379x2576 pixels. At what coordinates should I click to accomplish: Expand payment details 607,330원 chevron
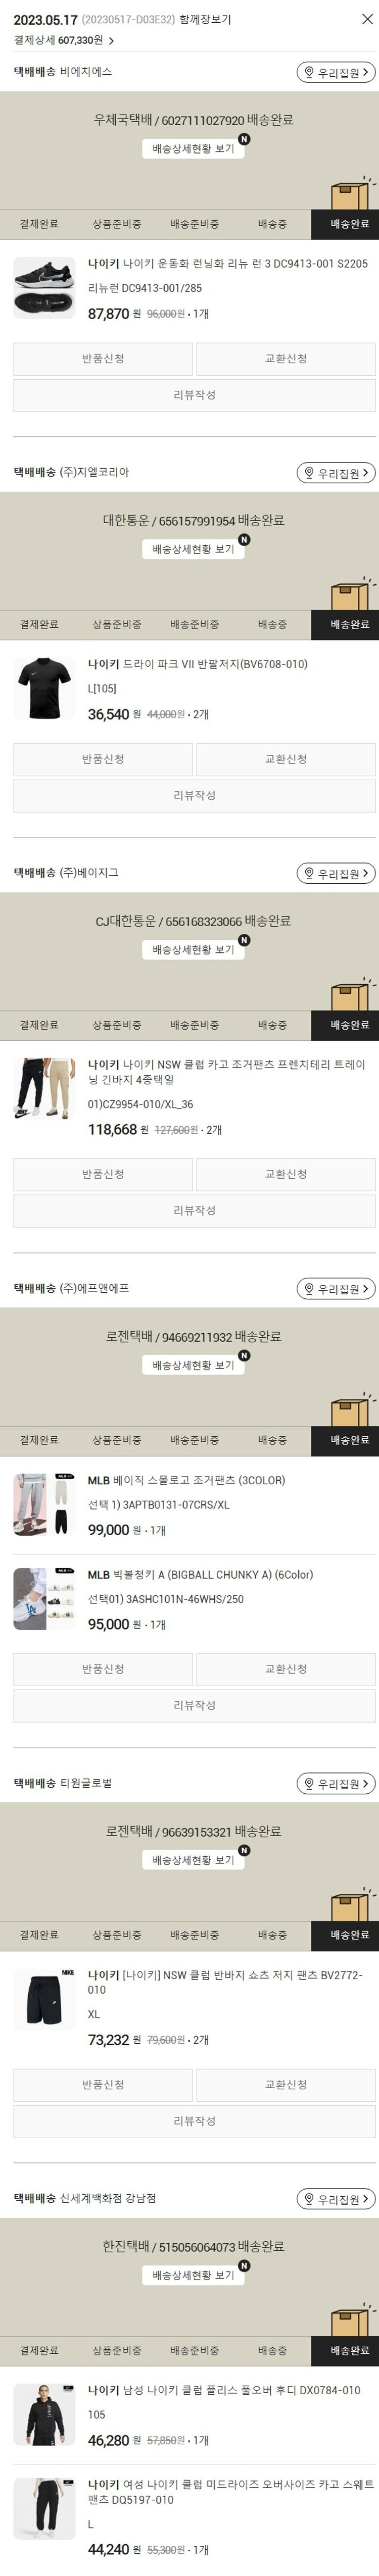[111, 41]
